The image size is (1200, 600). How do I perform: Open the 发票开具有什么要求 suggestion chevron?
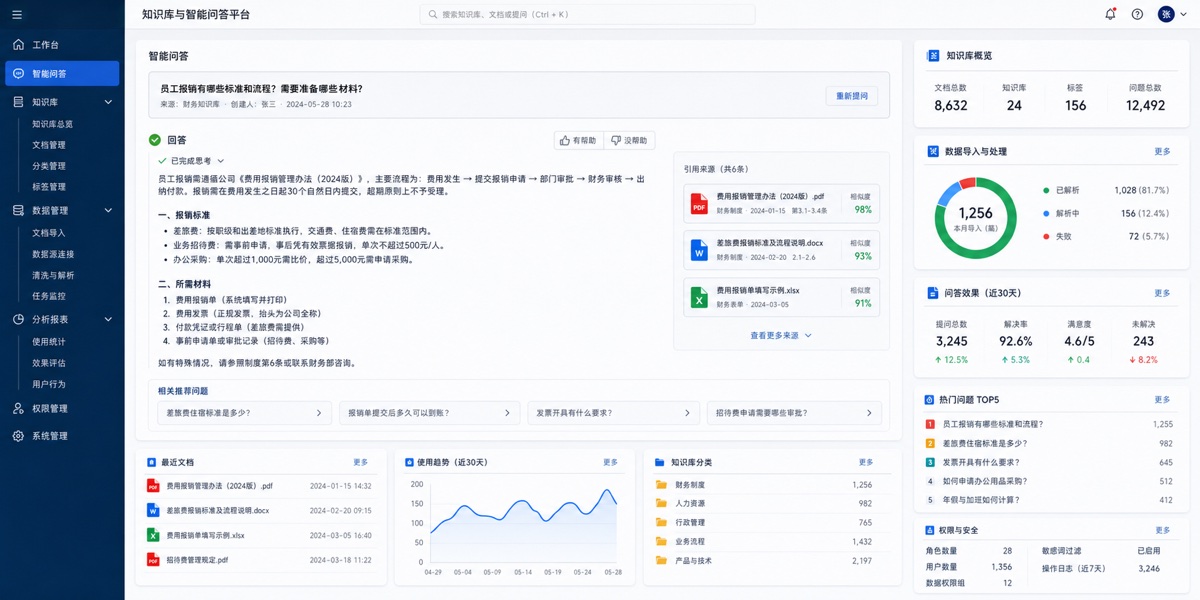(x=687, y=413)
